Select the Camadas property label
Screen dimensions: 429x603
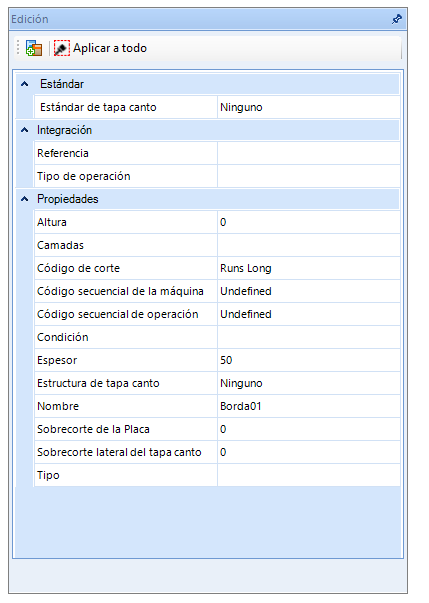click(60, 245)
